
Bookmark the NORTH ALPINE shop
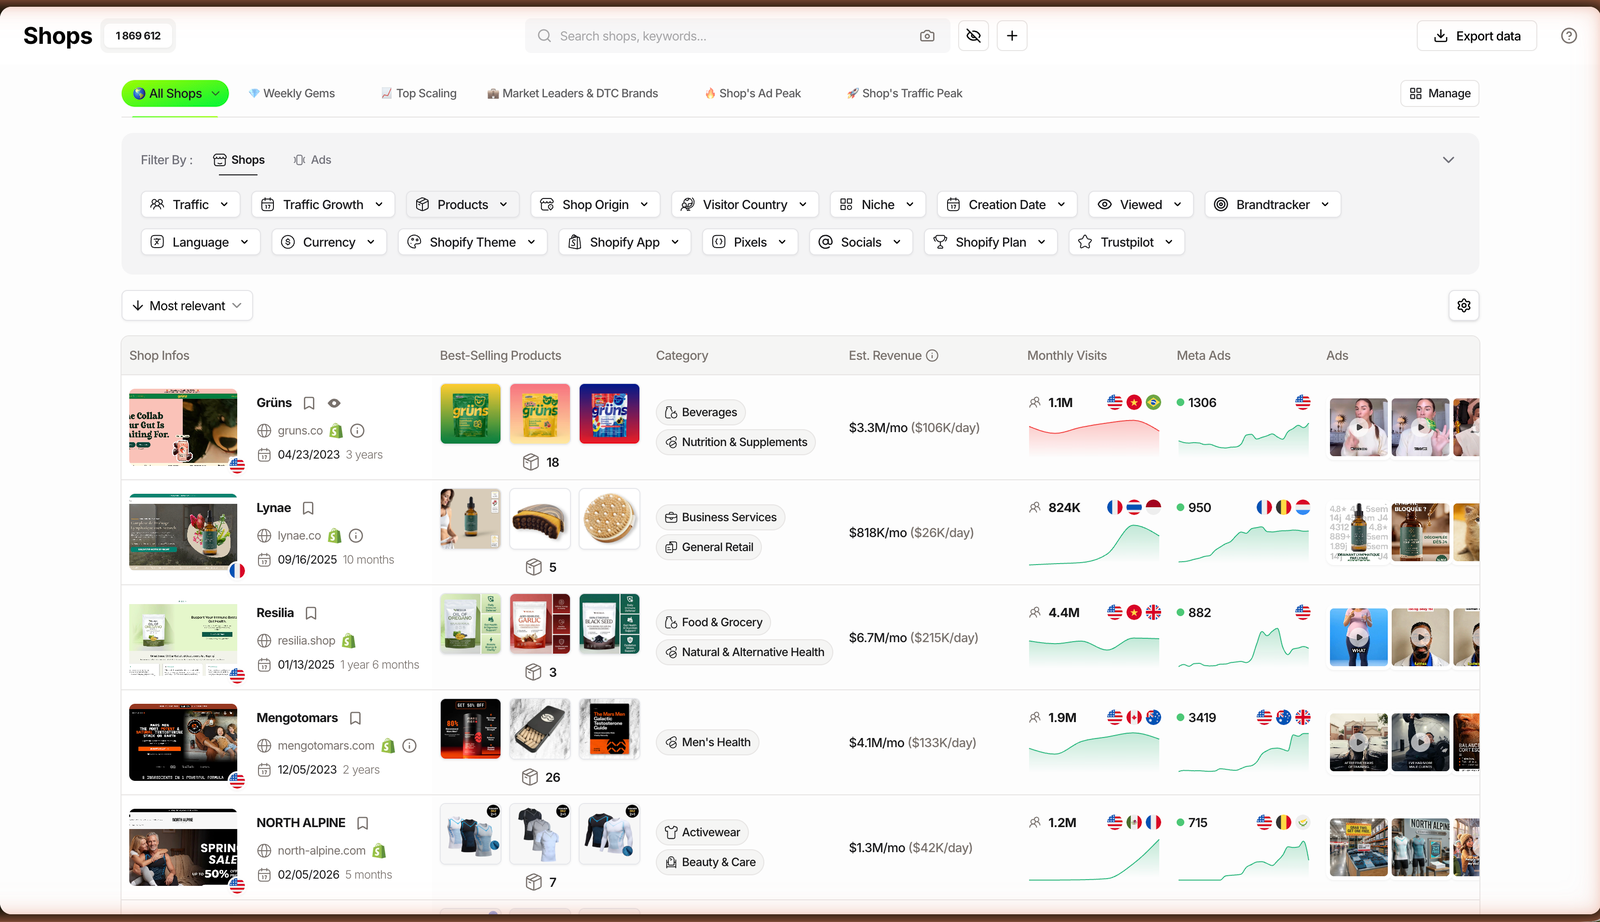363,823
